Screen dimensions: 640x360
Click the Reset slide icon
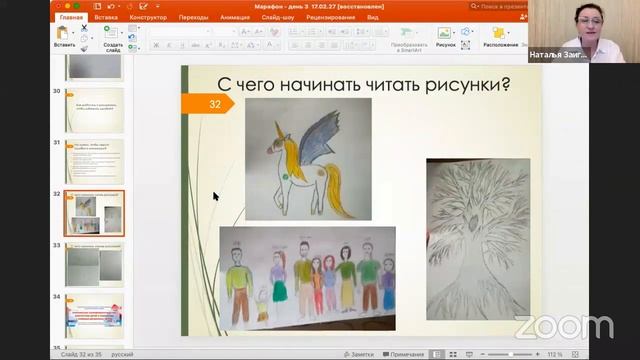pos(131,38)
